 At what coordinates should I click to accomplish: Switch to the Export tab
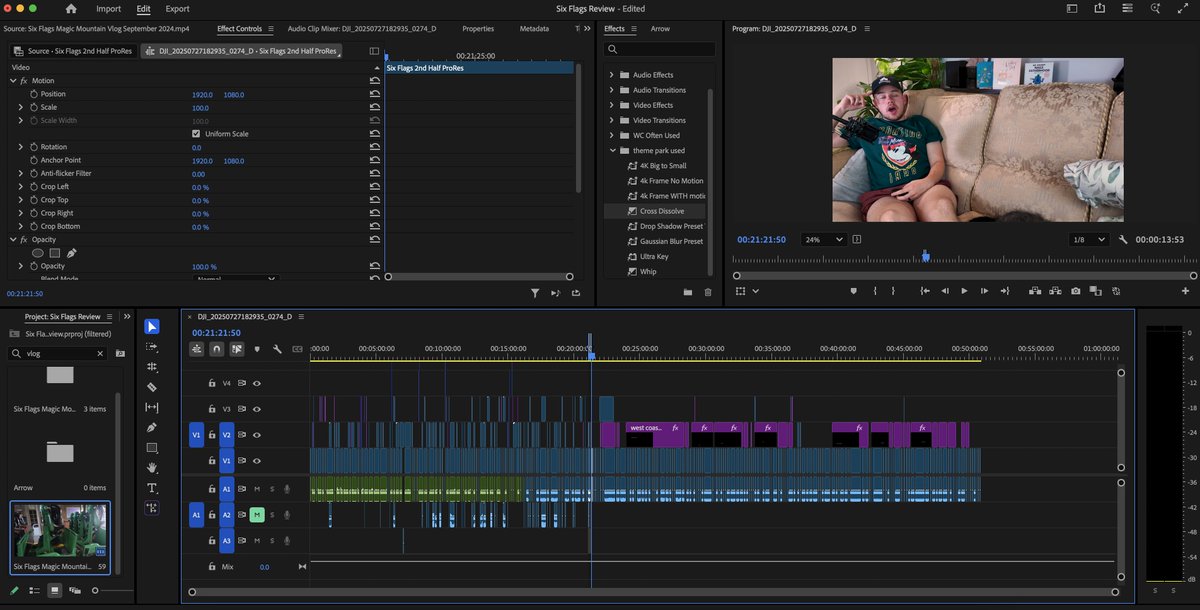pos(177,8)
